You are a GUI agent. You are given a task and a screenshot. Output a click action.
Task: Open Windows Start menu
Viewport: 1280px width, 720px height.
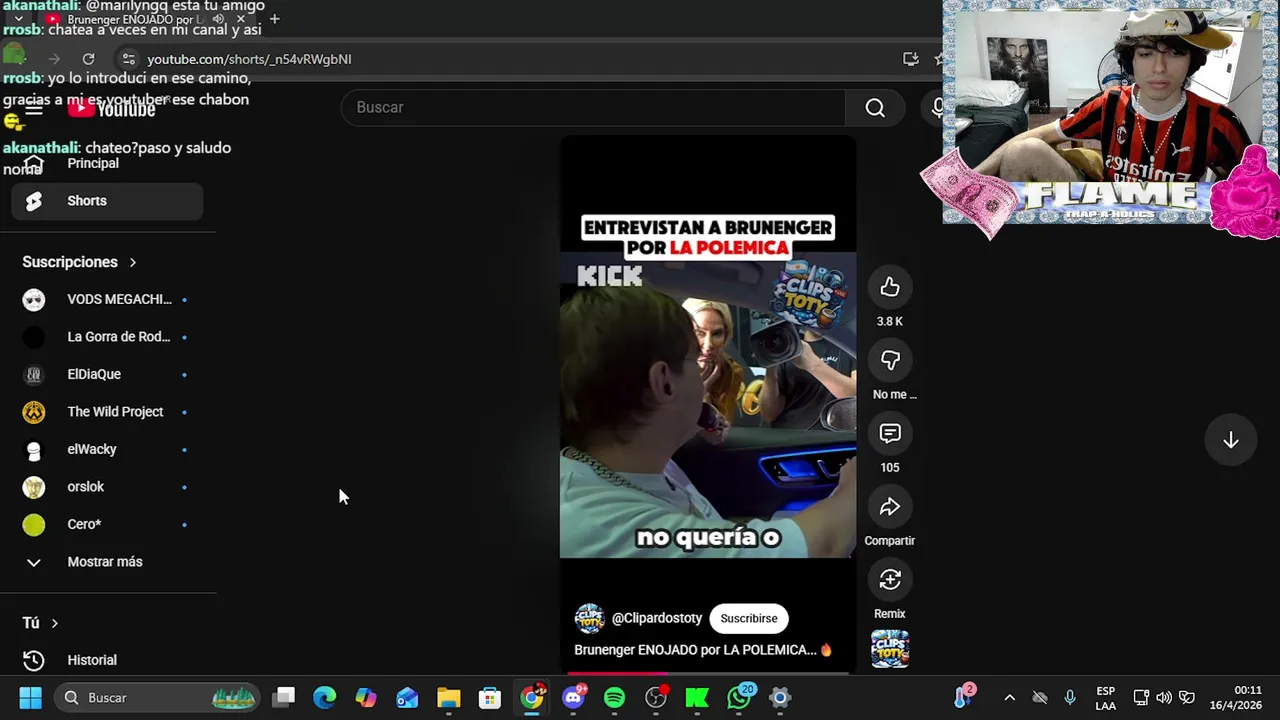point(30,698)
